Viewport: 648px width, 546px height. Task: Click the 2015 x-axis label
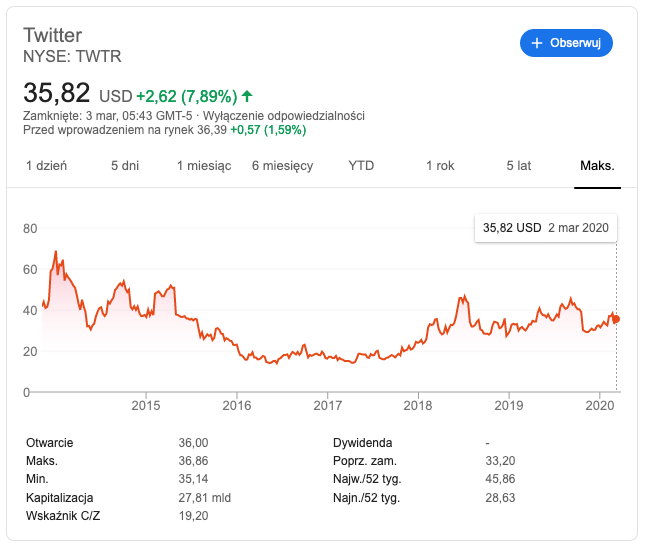[146, 405]
